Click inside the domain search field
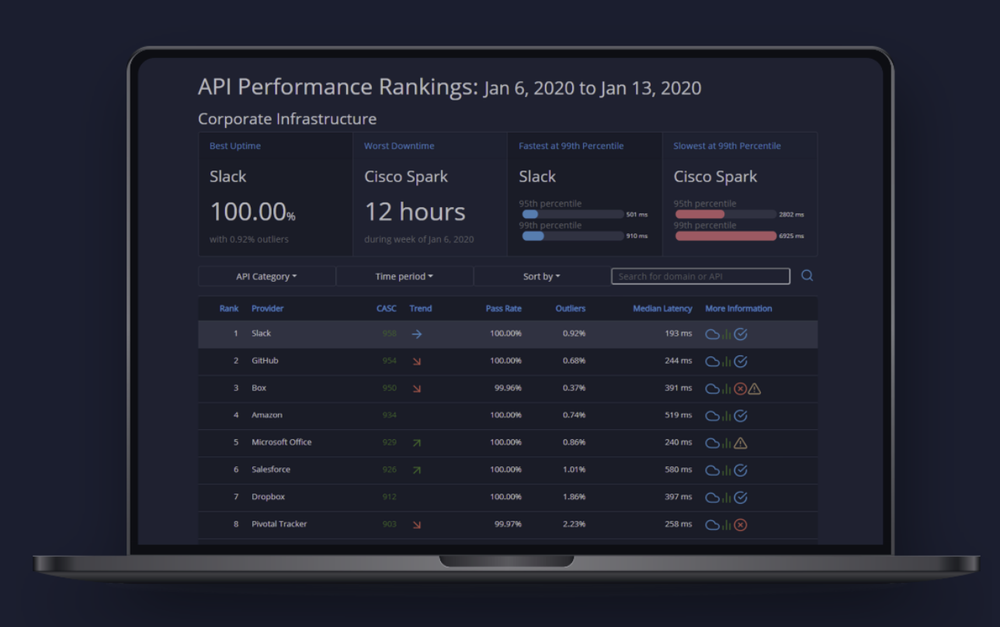This screenshot has height=627, width=1000. point(700,275)
